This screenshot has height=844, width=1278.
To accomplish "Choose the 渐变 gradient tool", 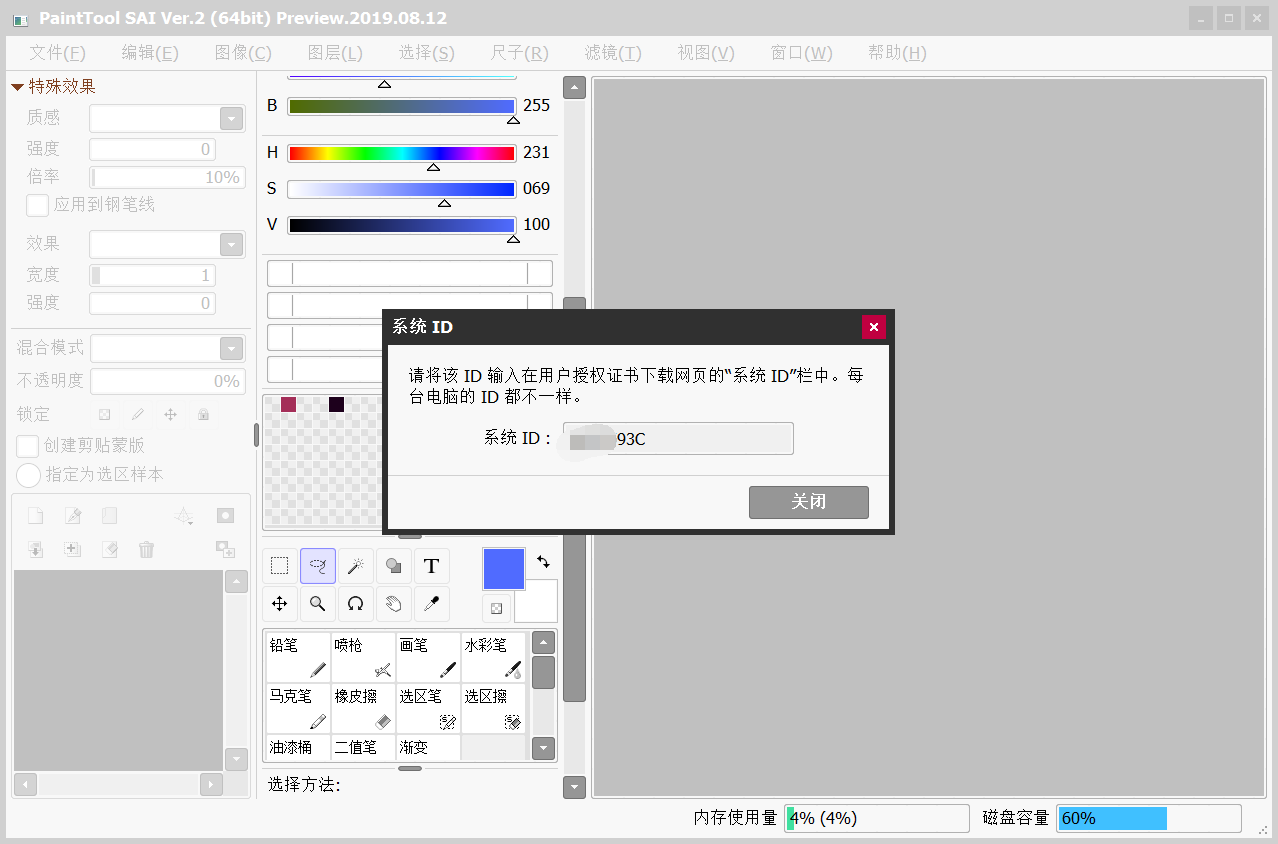I will (428, 747).
